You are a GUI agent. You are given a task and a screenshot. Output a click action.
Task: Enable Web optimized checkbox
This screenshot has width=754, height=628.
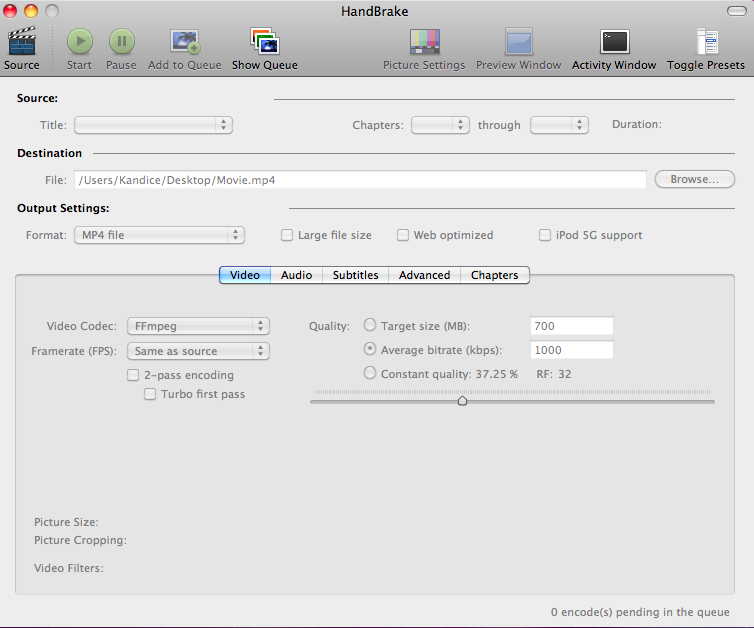(x=403, y=235)
